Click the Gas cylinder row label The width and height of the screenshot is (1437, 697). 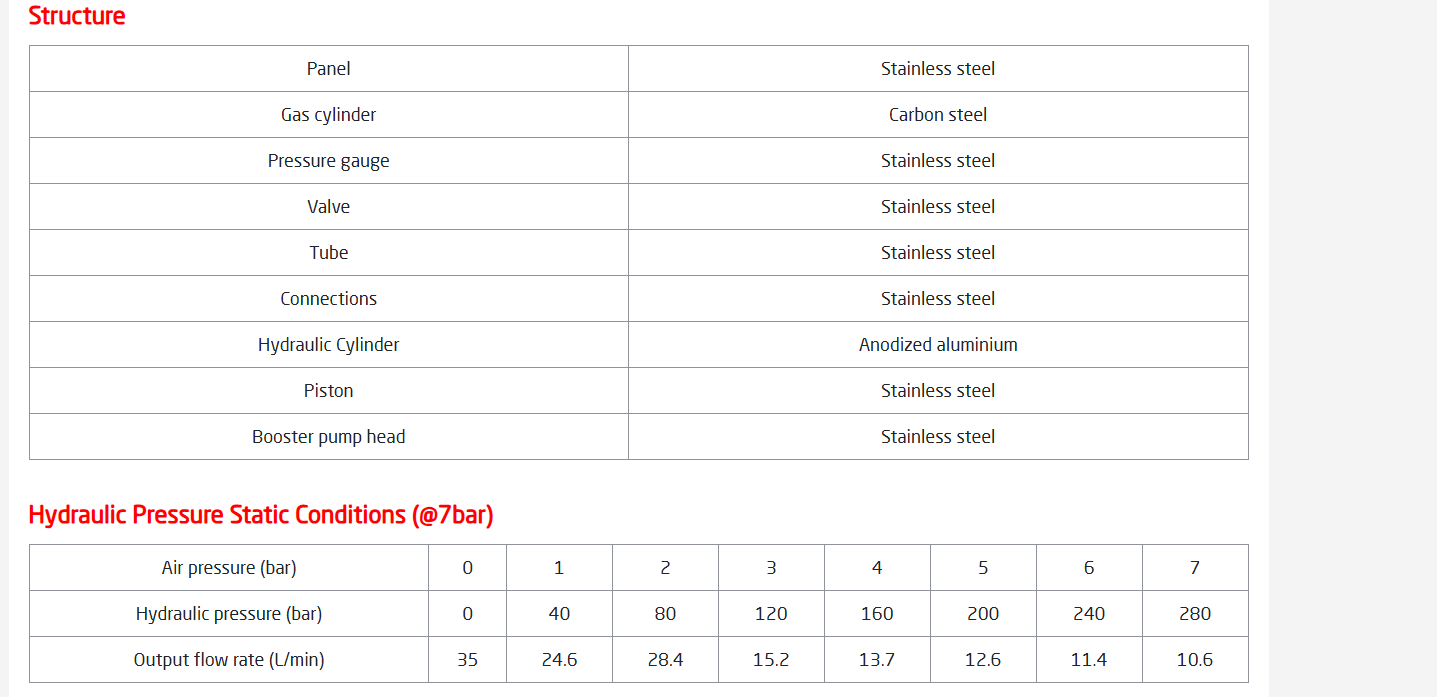coord(329,115)
